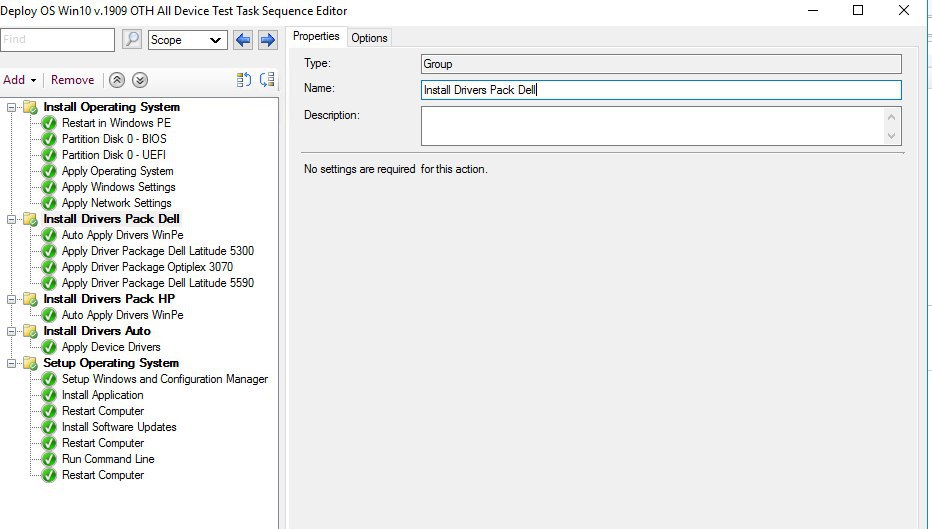The height and width of the screenshot is (529, 932).
Task: Collapse the Install Operating System group
Action: pos(11,108)
